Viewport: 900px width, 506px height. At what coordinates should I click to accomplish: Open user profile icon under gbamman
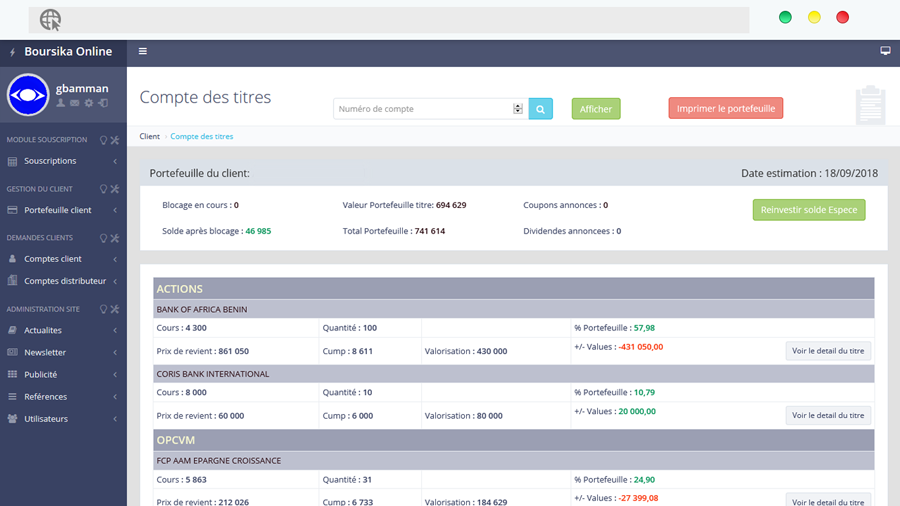(60, 103)
